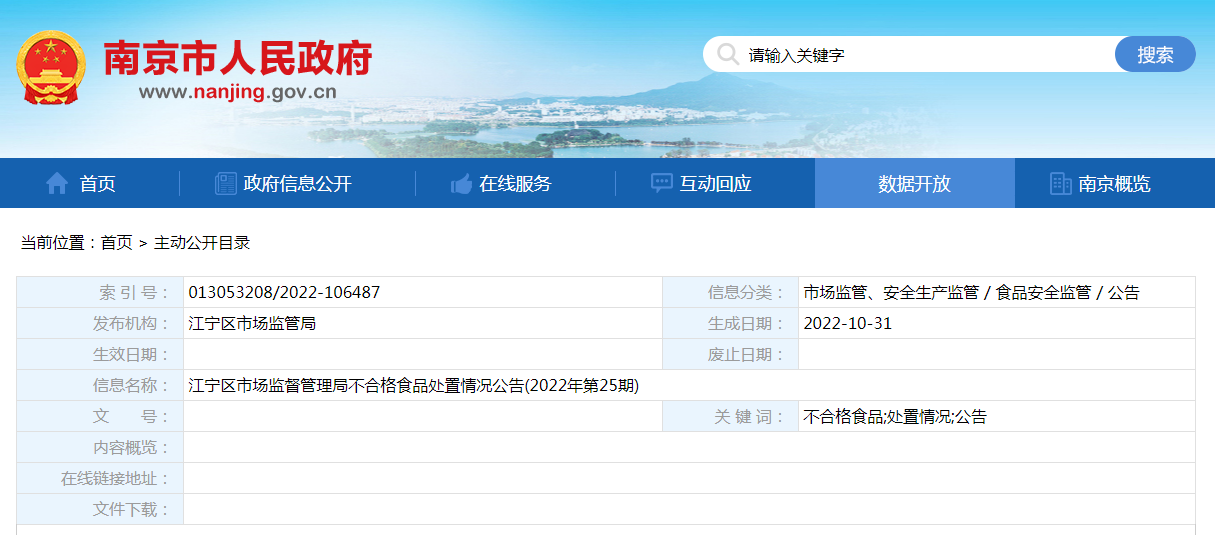This screenshot has width=1215, height=535.
Task: Select the chat bubble icon beside 互动回应
Action: [x=662, y=184]
